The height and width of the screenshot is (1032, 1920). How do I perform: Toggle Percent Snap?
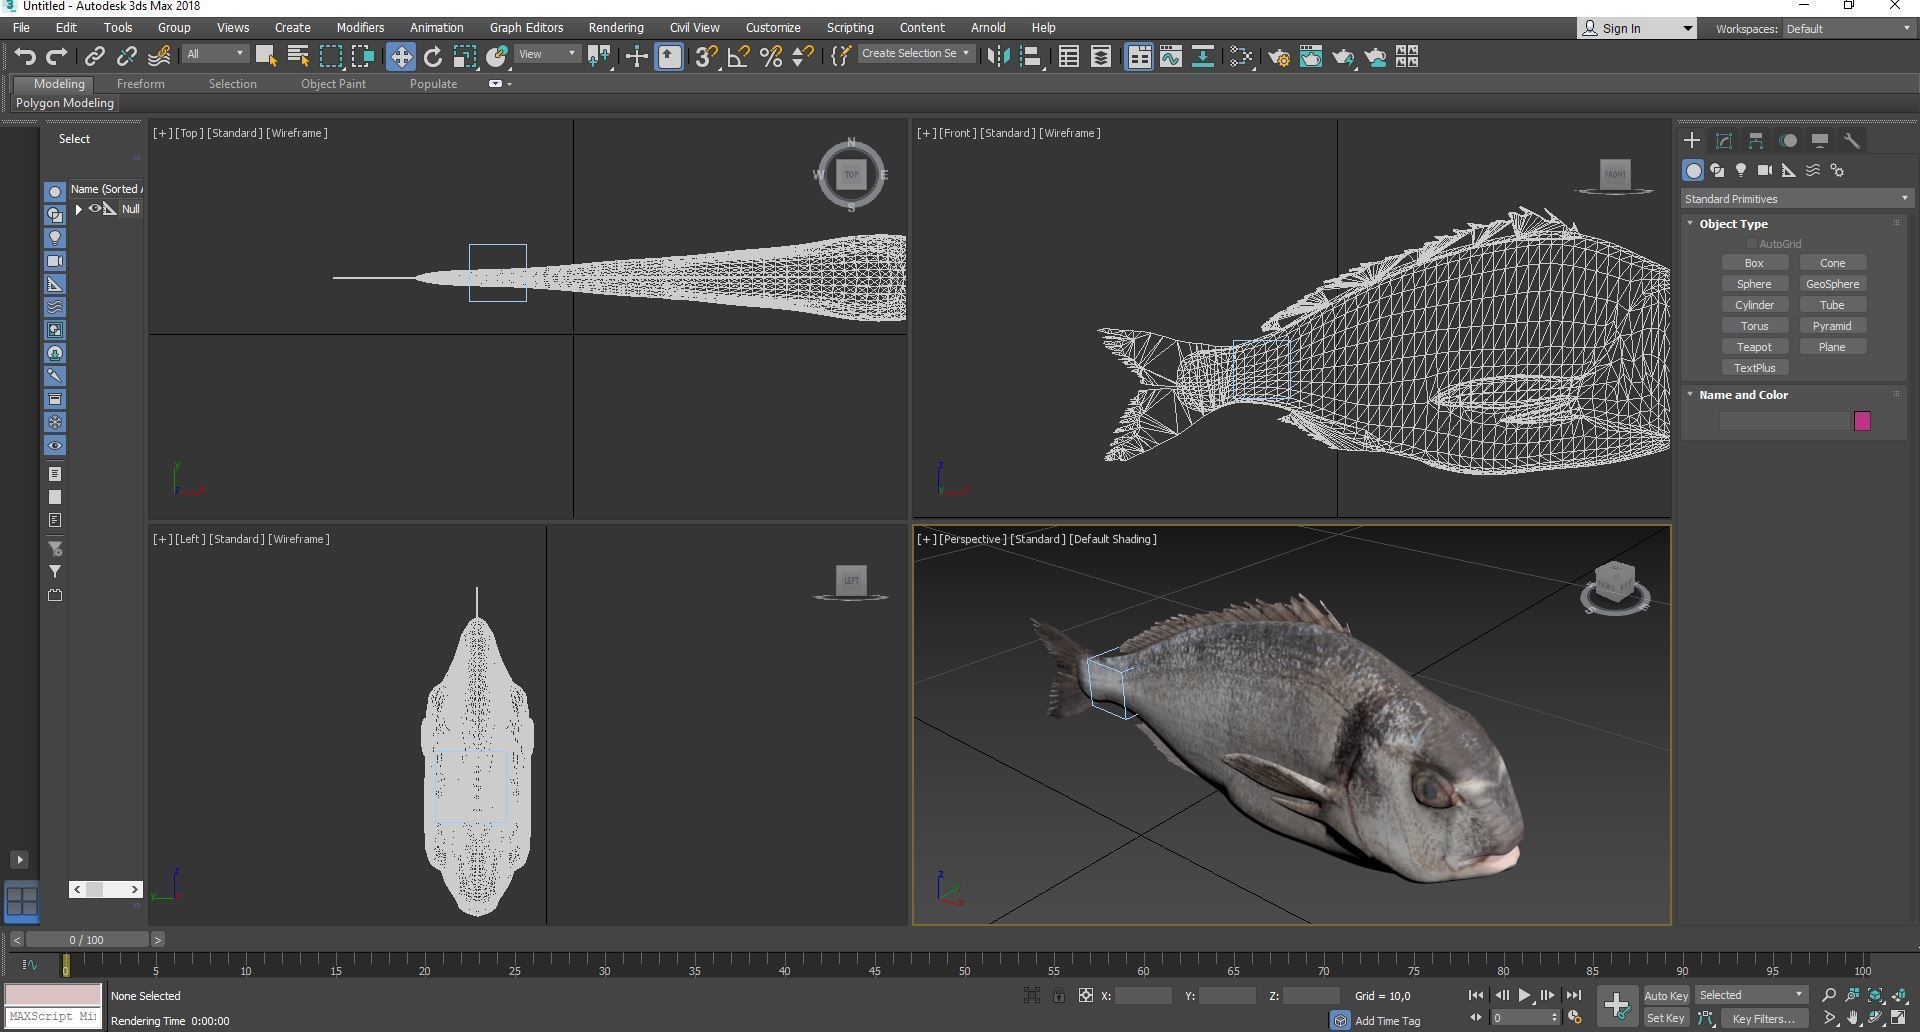click(x=770, y=56)
